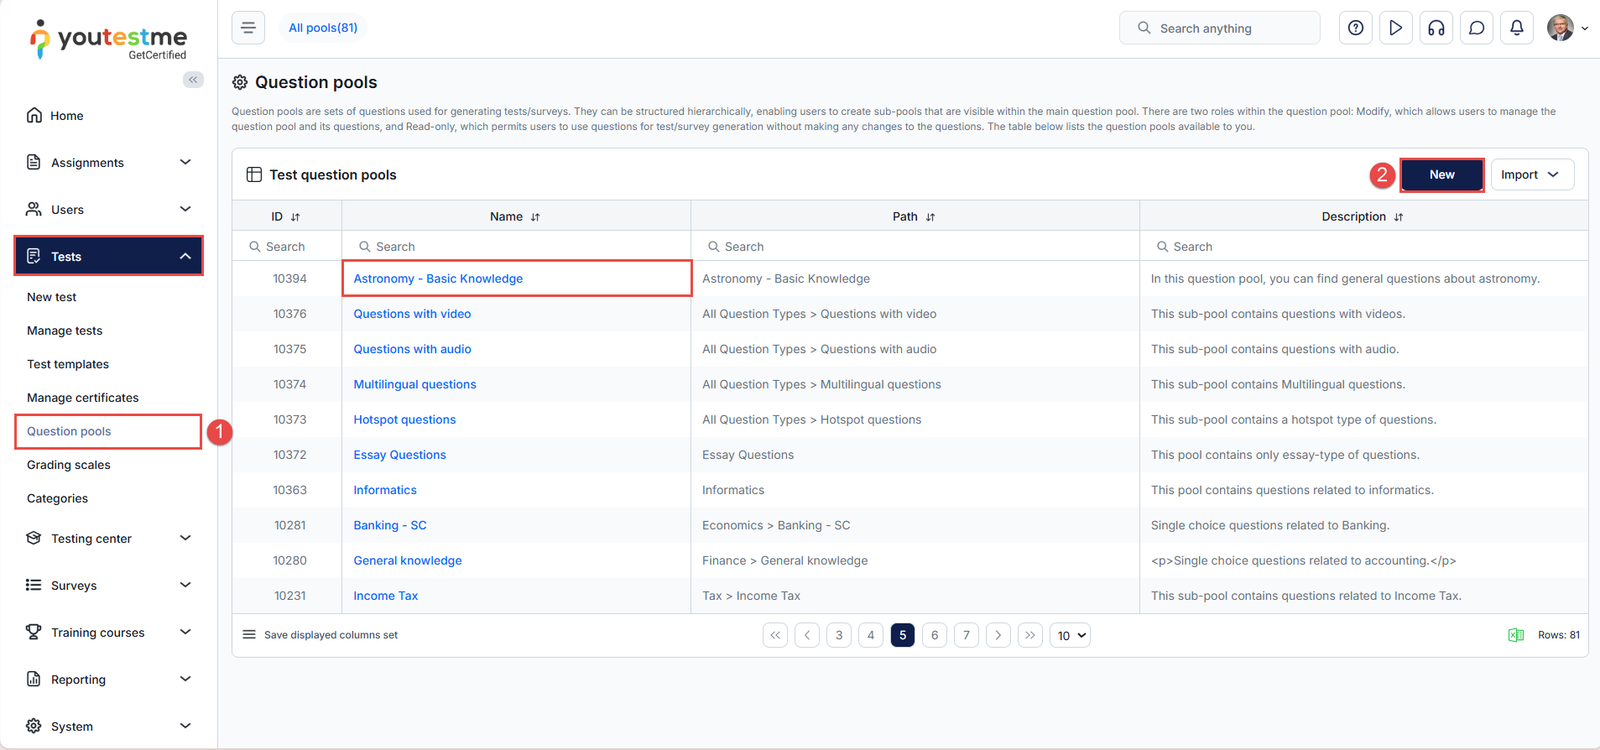Click the play tutorial icon in header

tap(1395, 28)
